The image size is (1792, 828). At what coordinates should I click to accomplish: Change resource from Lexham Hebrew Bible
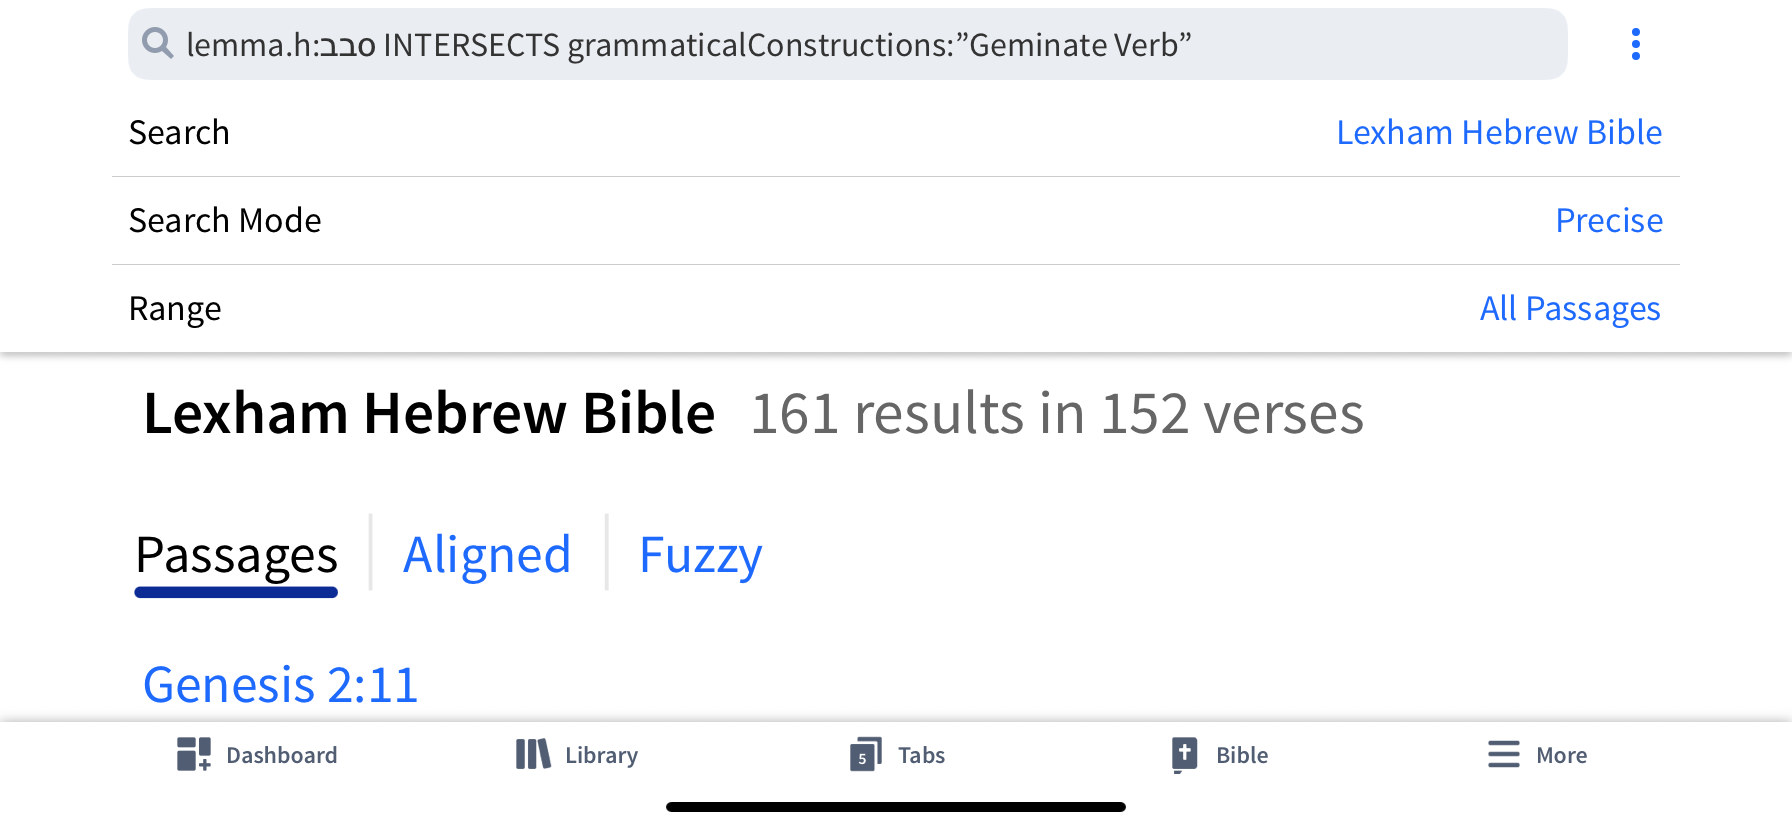(x=1499, y=132)
